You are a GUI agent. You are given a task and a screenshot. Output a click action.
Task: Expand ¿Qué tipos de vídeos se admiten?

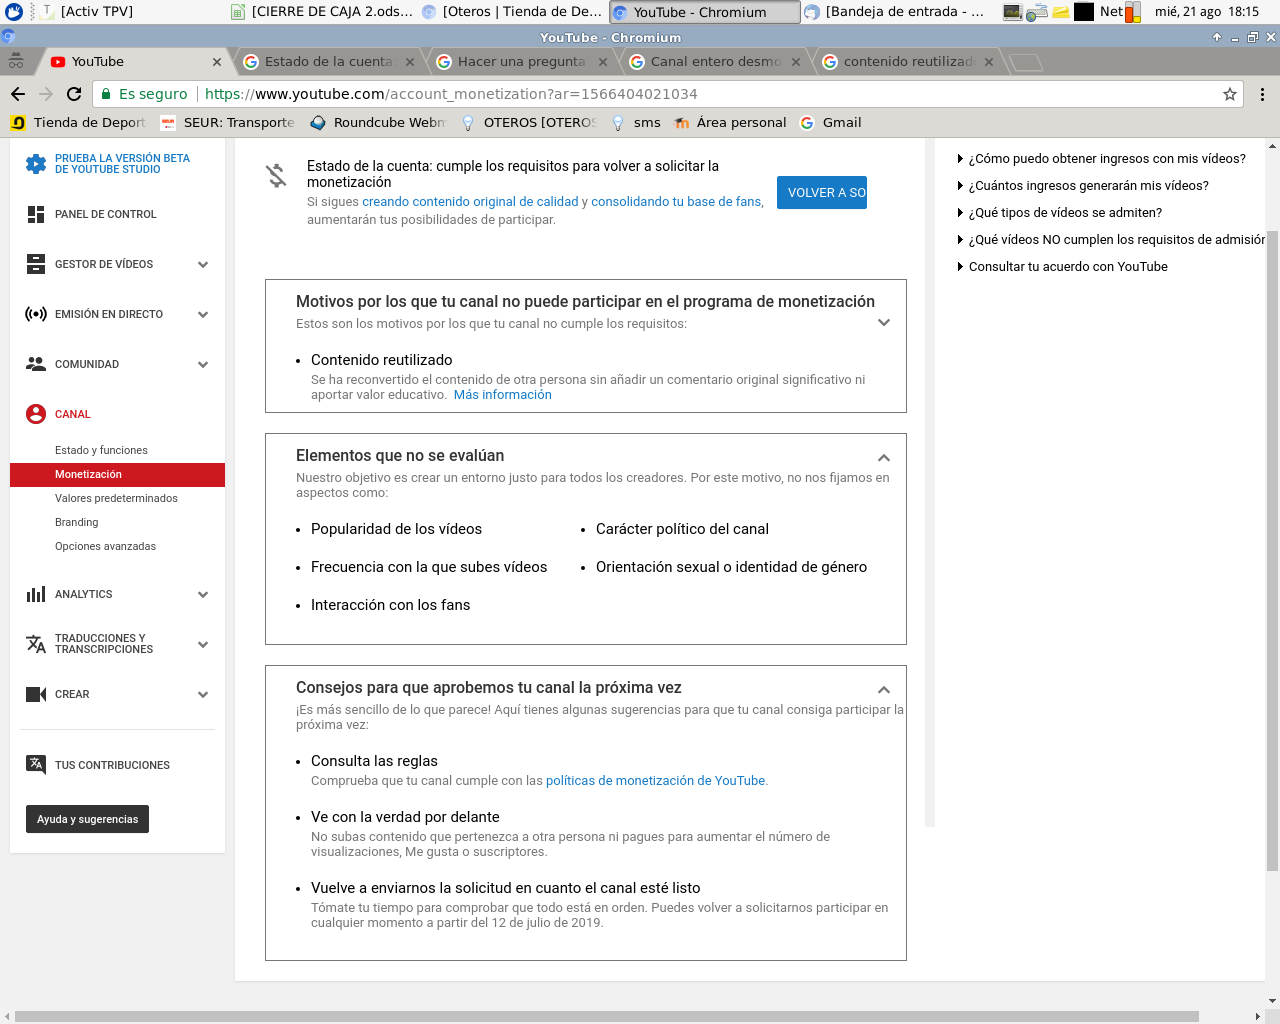1060,213
